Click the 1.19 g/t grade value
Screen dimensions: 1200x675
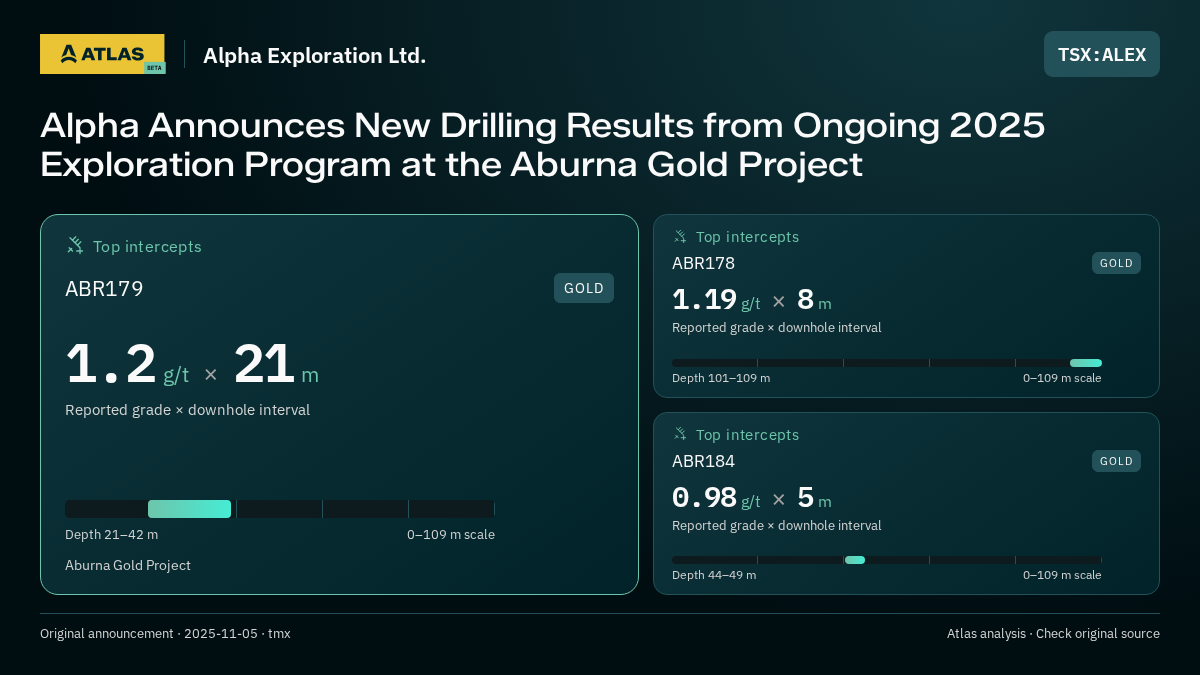pos(716,300)
